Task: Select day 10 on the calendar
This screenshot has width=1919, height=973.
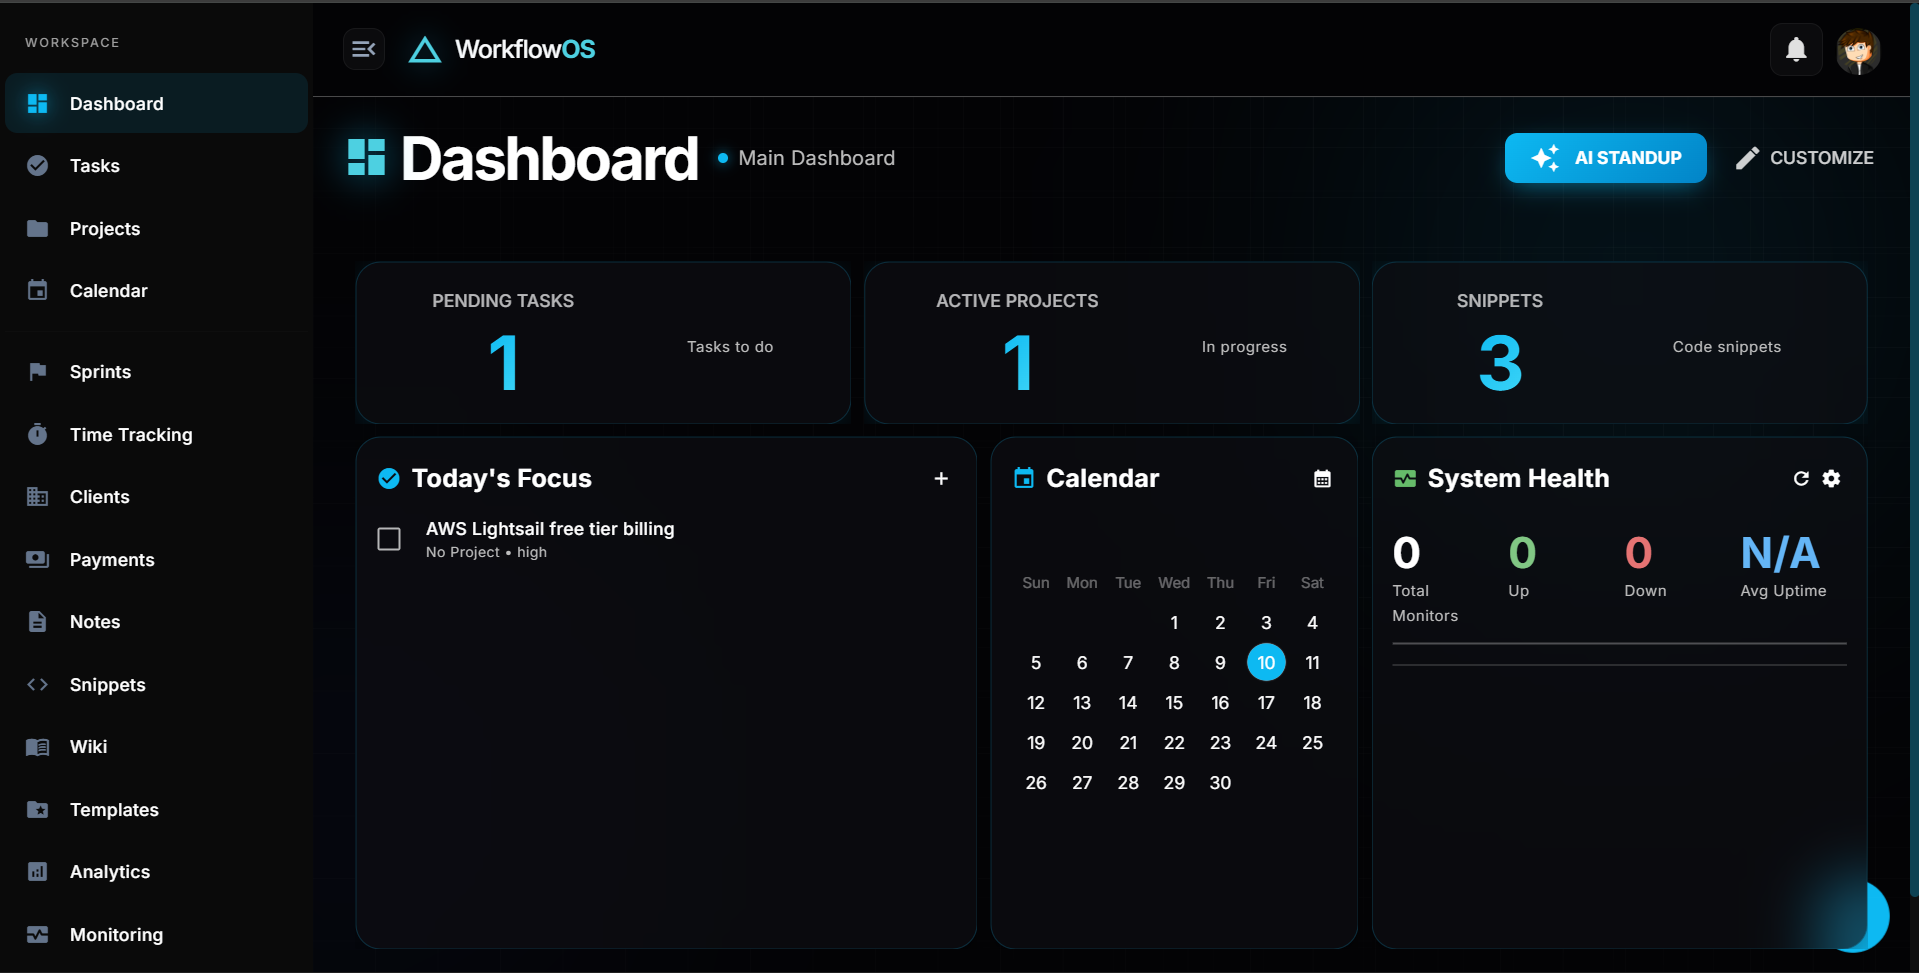Action: click(x=1265, y=661)
